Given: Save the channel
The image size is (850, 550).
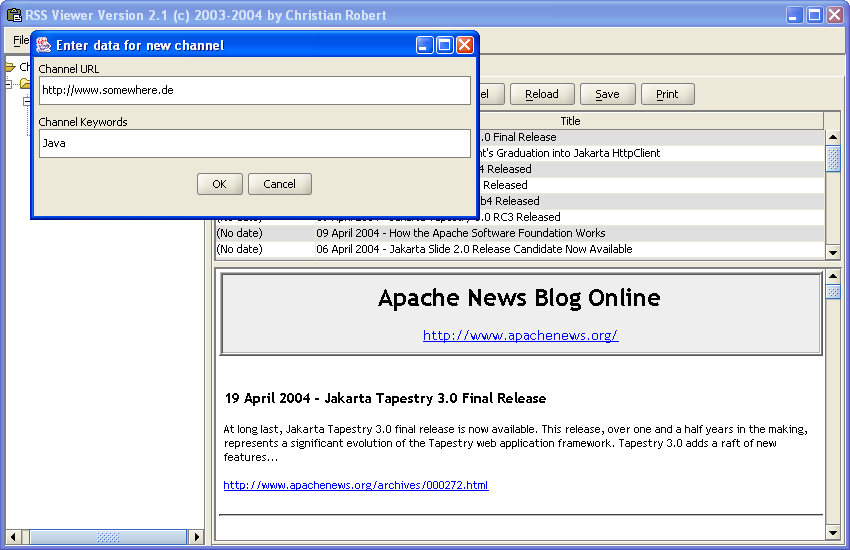Looking at the screenshot, I should (x=607, y=94).
